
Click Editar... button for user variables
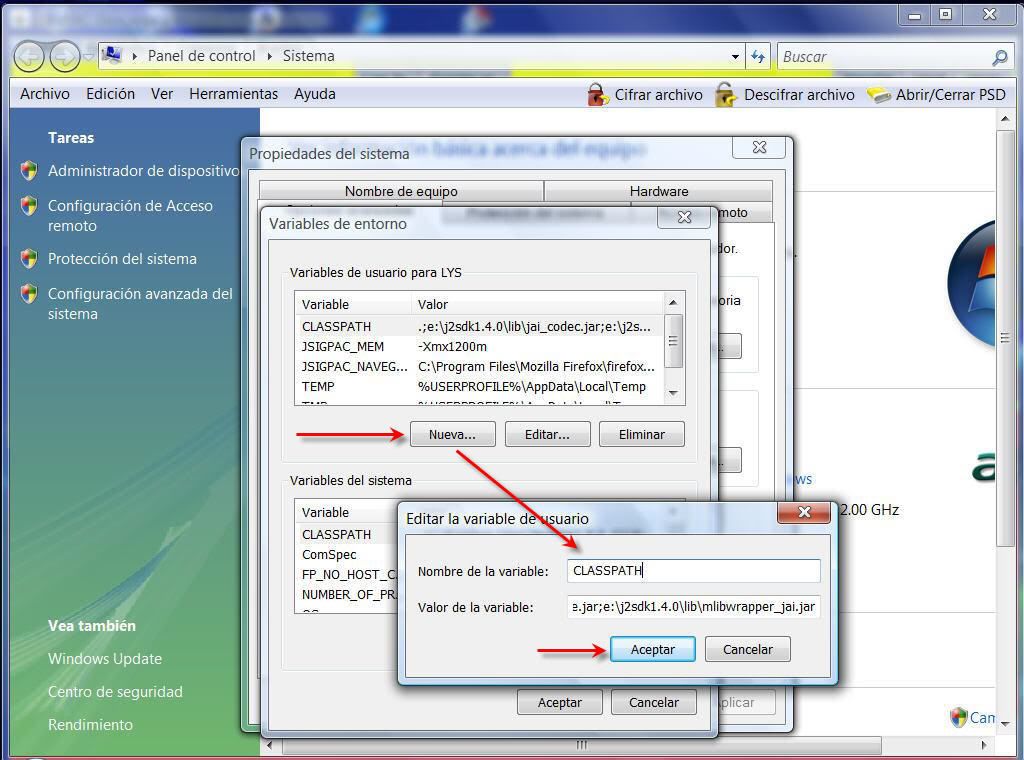547,434
